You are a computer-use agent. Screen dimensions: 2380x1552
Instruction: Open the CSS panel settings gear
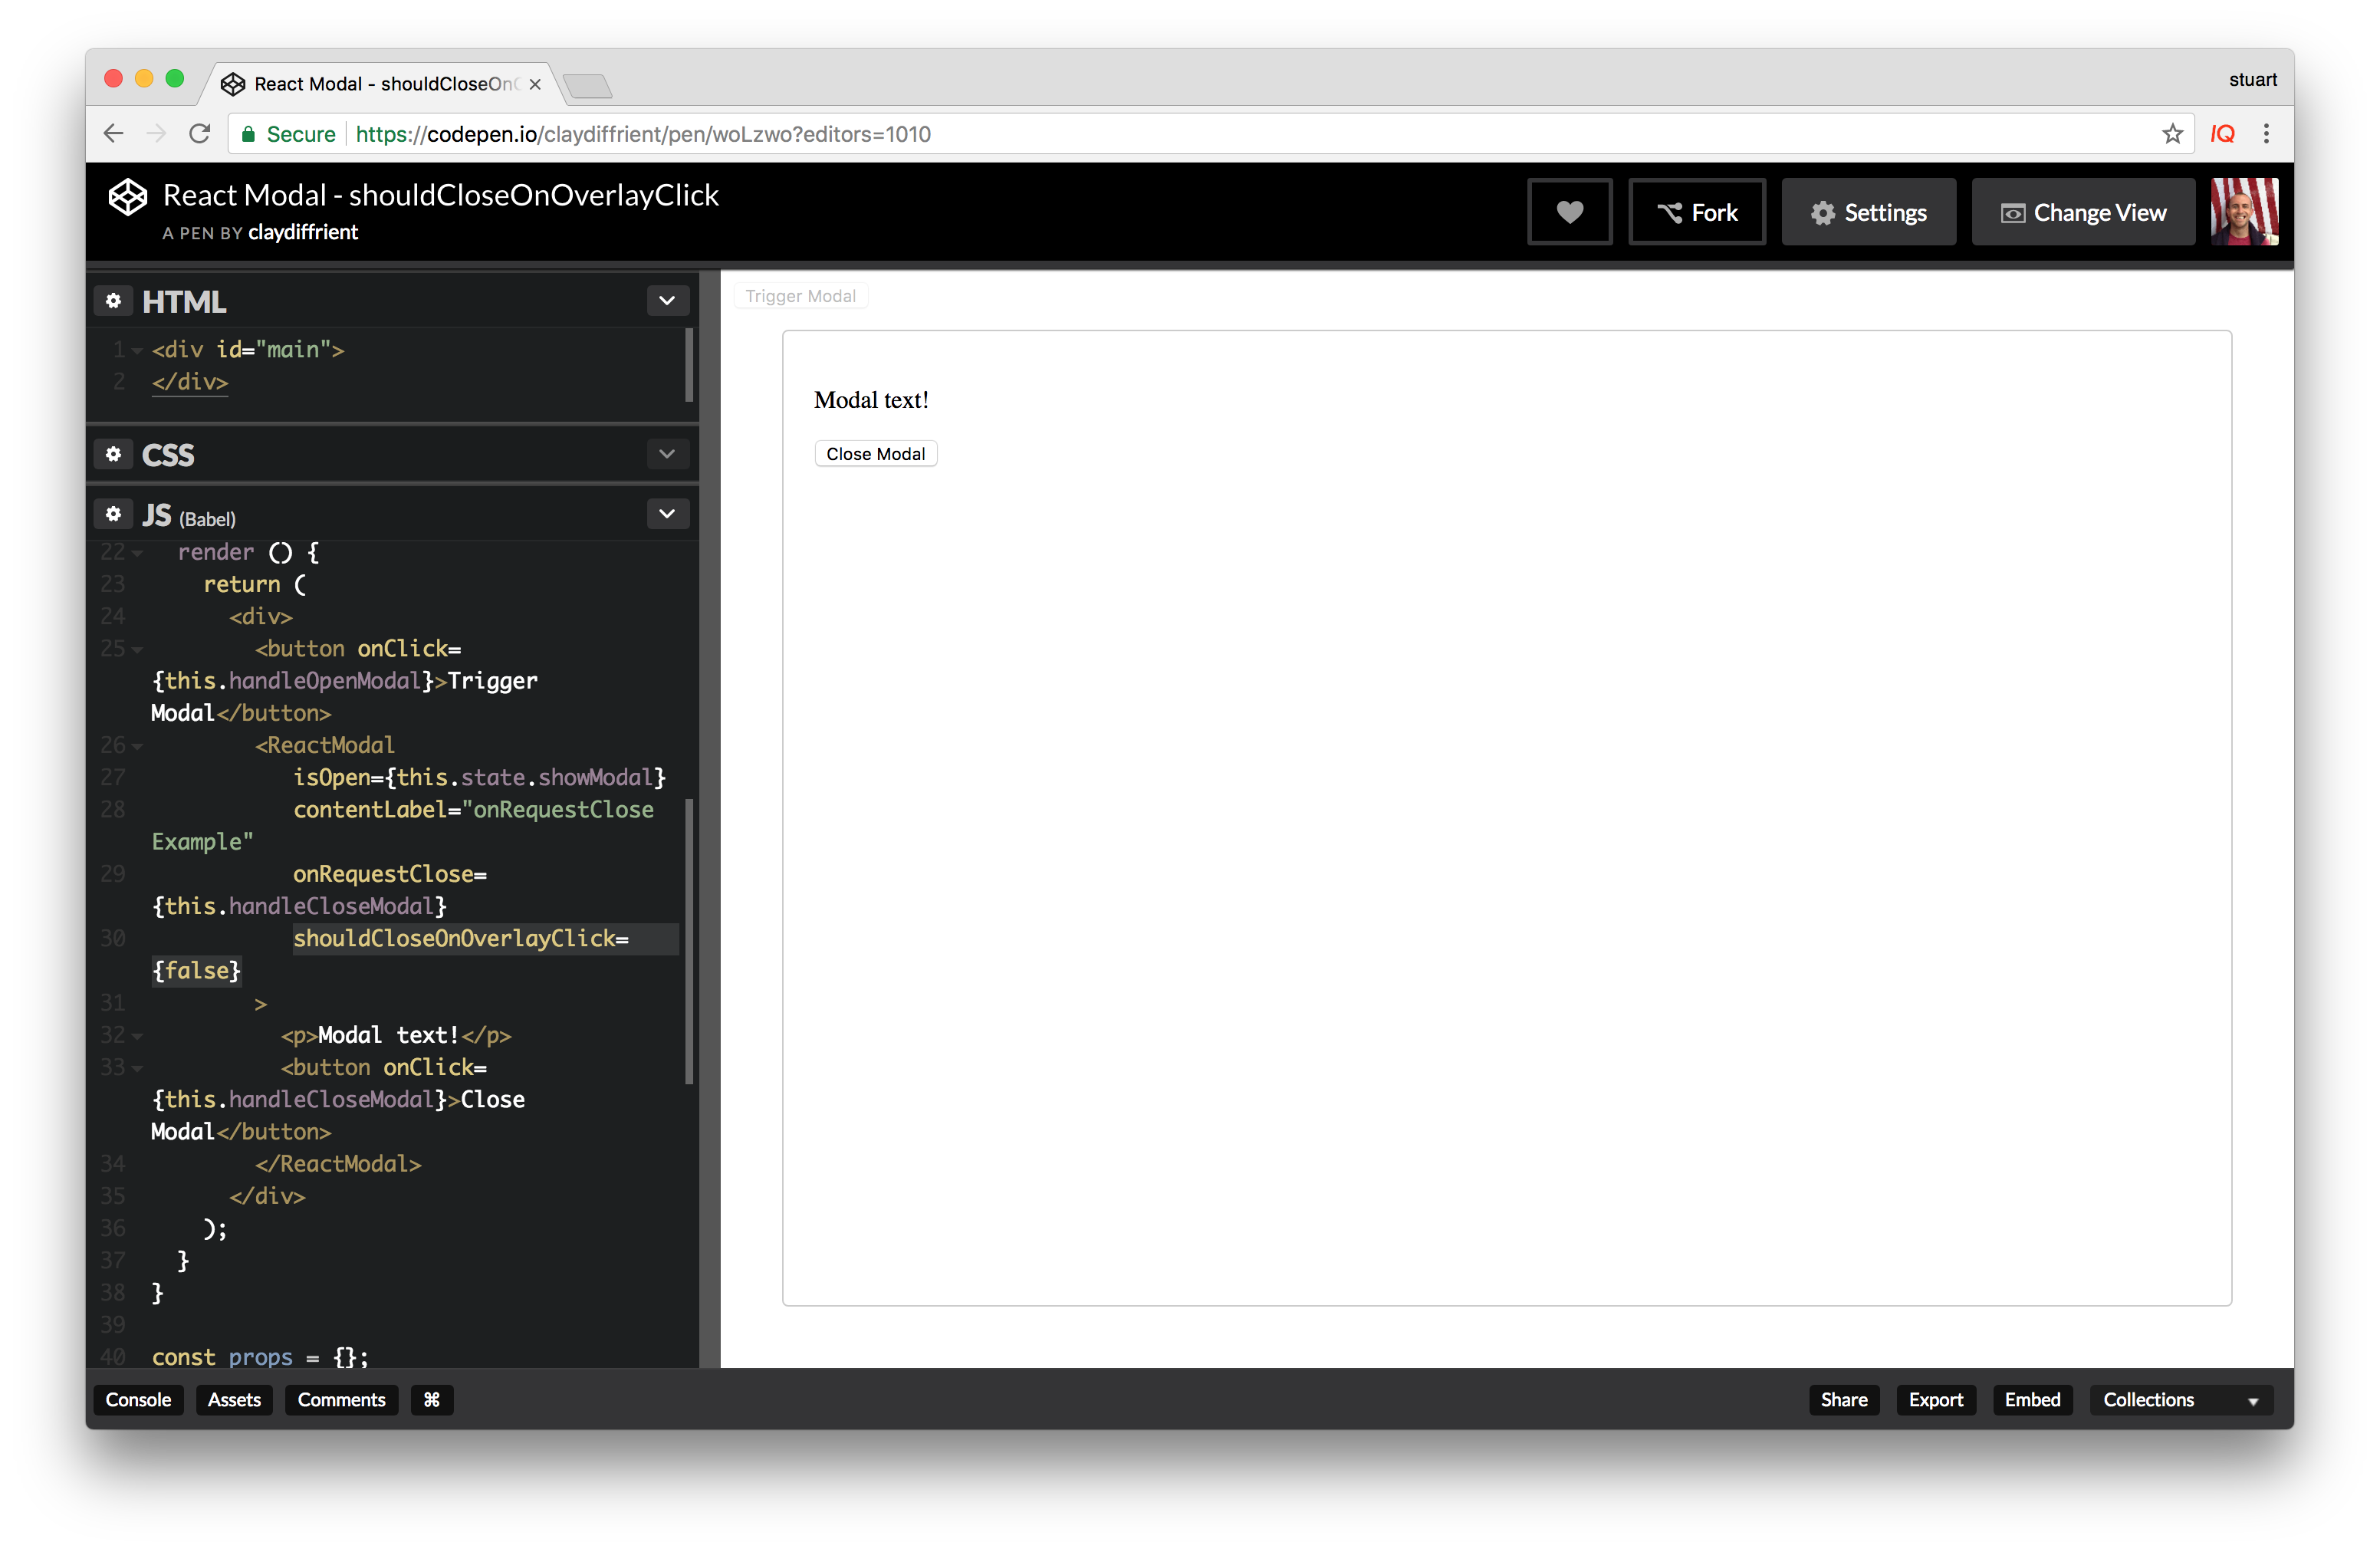coord(113,454)
